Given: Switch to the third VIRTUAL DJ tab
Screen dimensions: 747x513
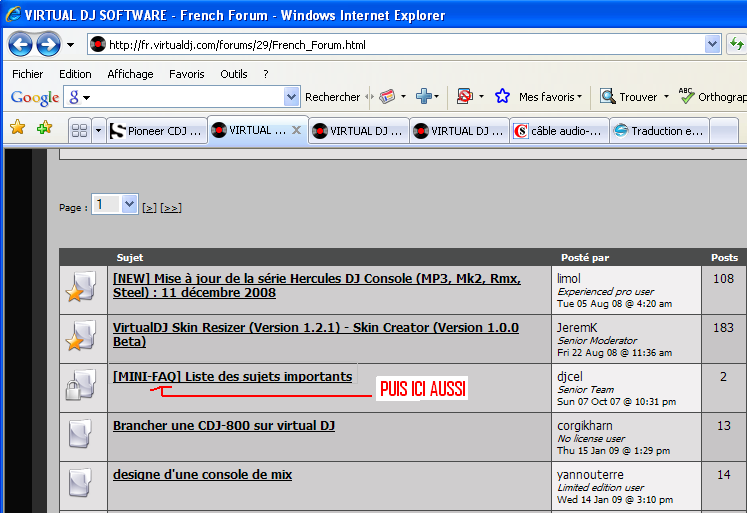Looking at the screenshot, I should pyautogui.click(x=460, y=131).
